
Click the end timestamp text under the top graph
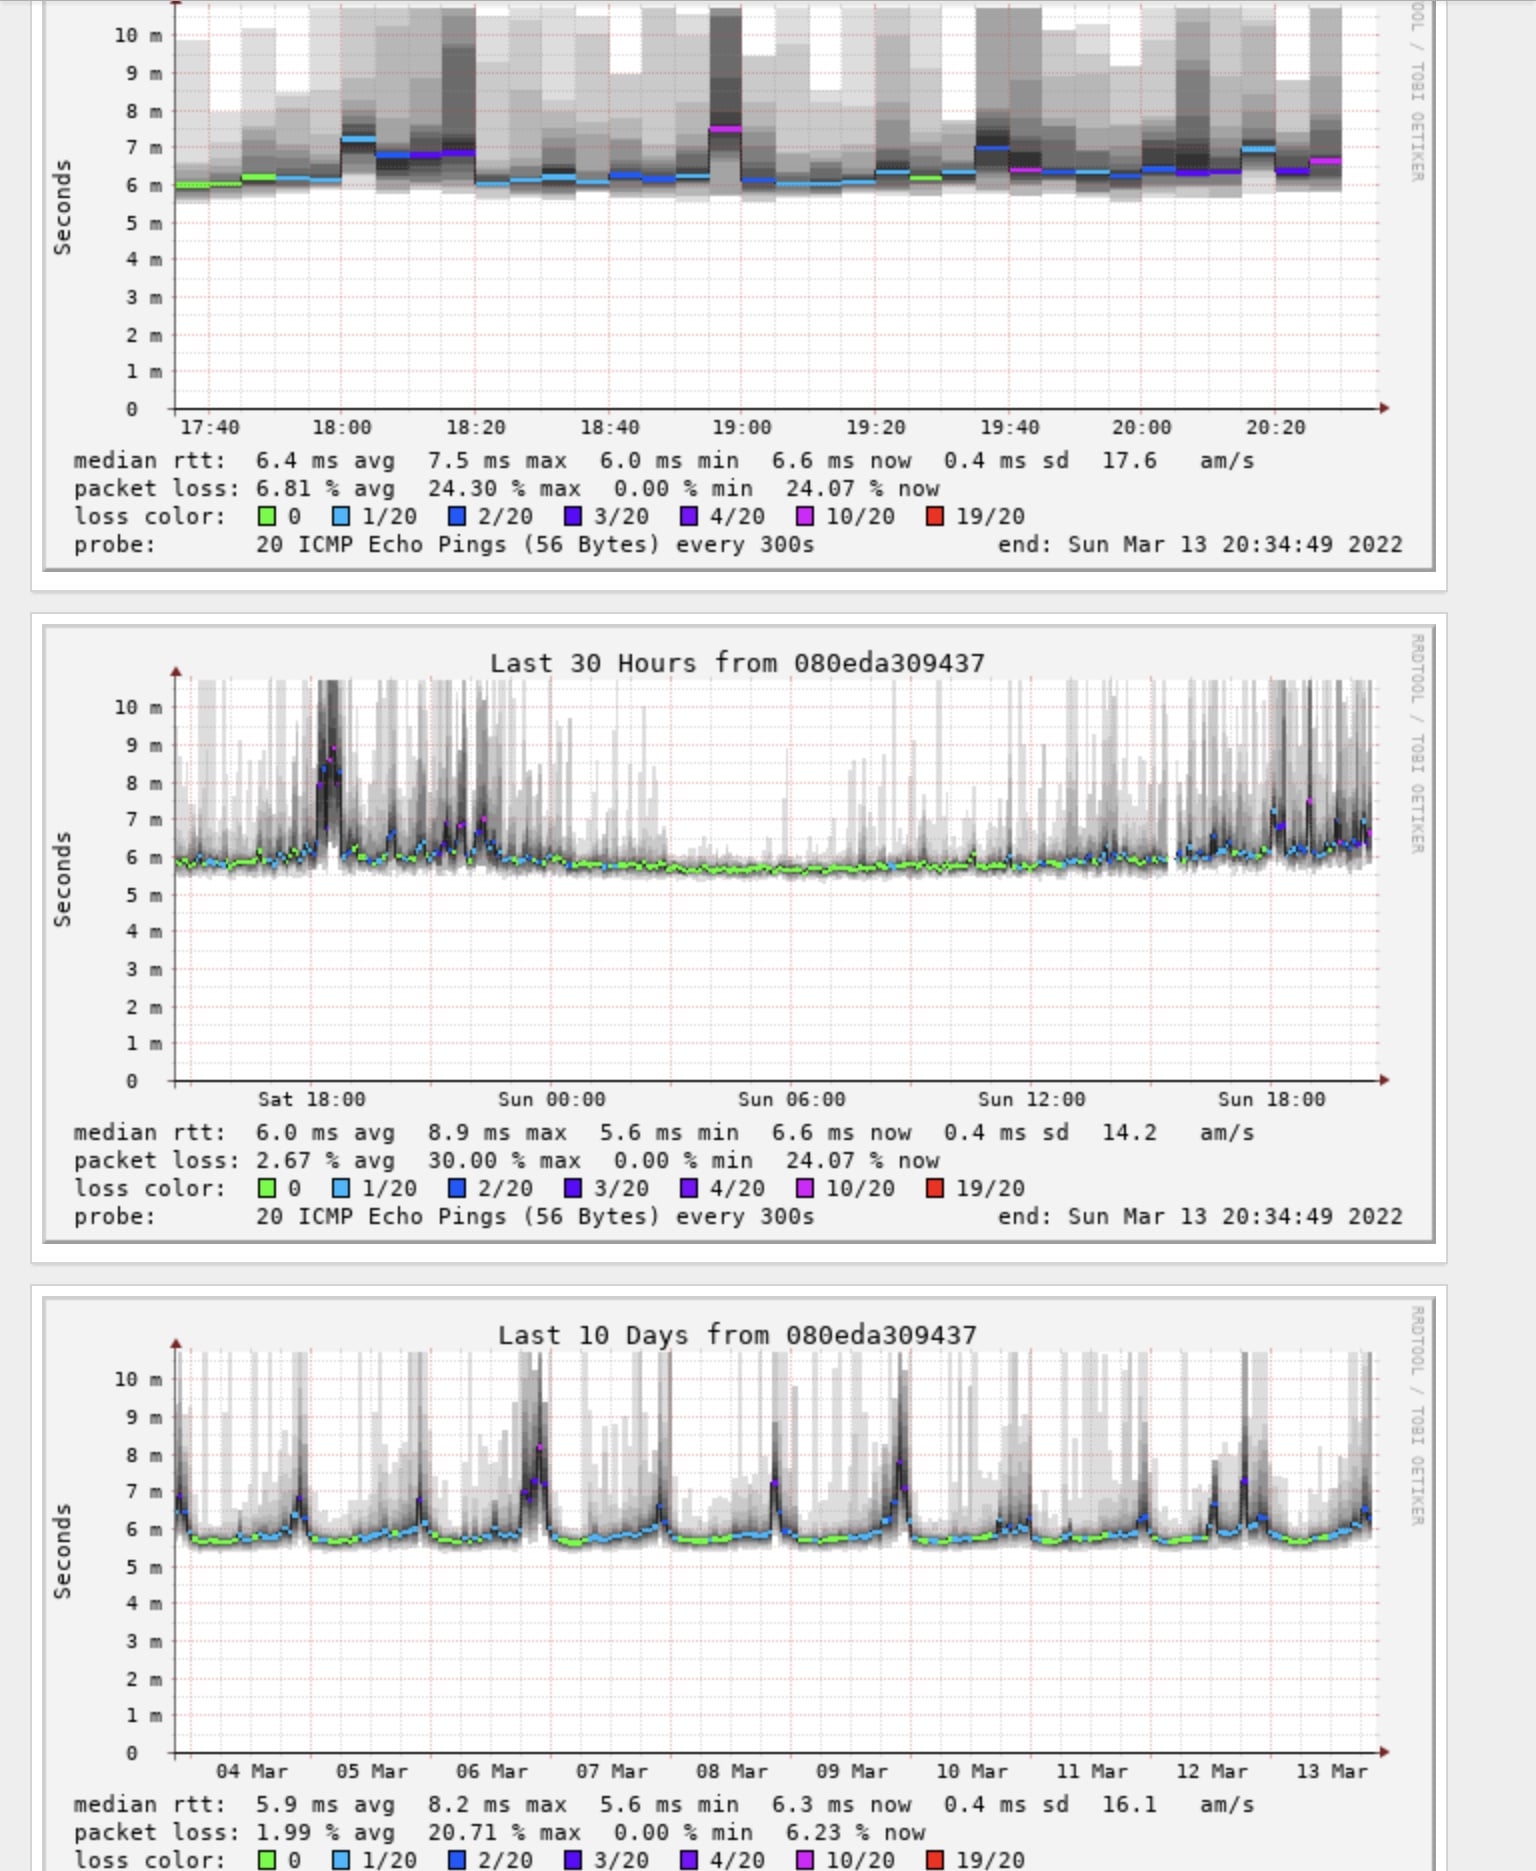coord(1199,544)
